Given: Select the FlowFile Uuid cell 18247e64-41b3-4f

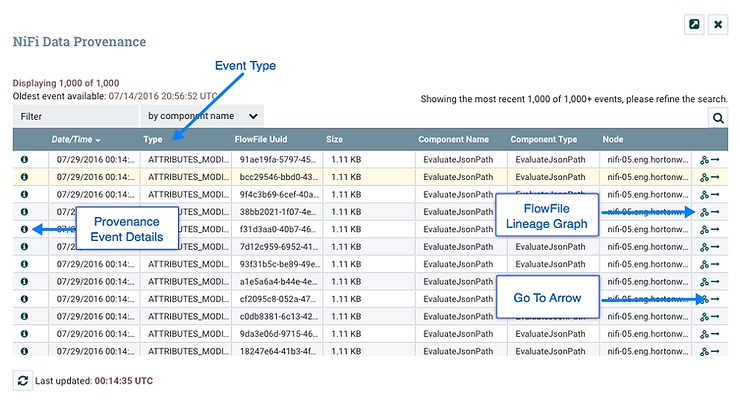Looking at the screenshot, I should pyautogui.click(x=278, y=351).
